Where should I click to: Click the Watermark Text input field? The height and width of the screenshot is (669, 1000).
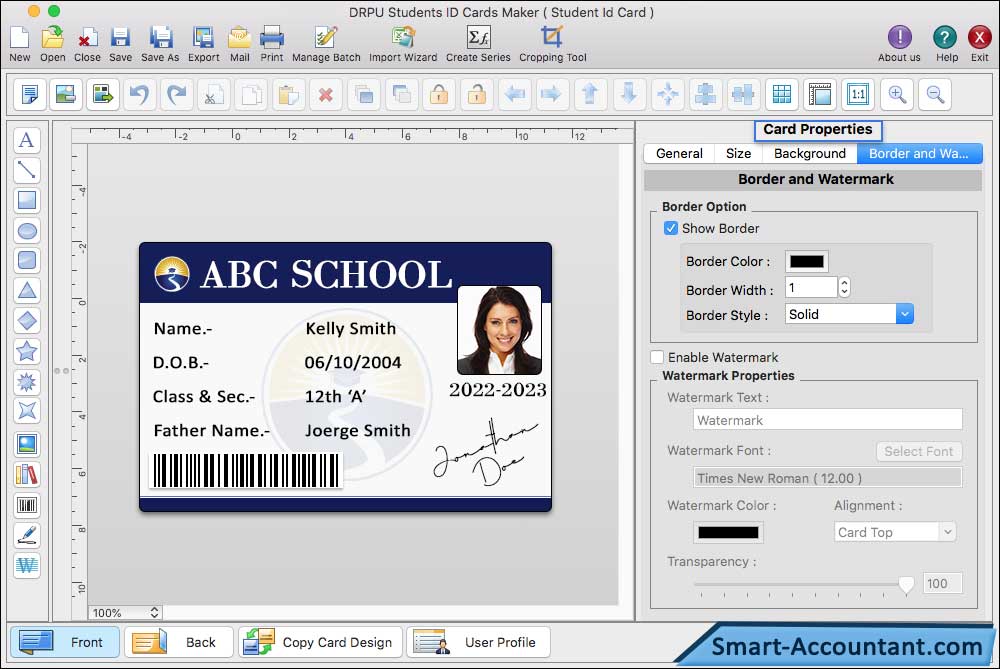(x=827, y=420)
